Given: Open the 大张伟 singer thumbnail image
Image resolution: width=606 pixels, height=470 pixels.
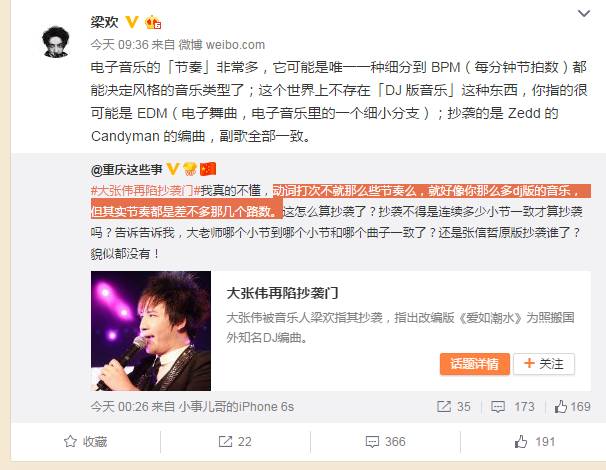Looking at the screenshot, I should [151, 331].
